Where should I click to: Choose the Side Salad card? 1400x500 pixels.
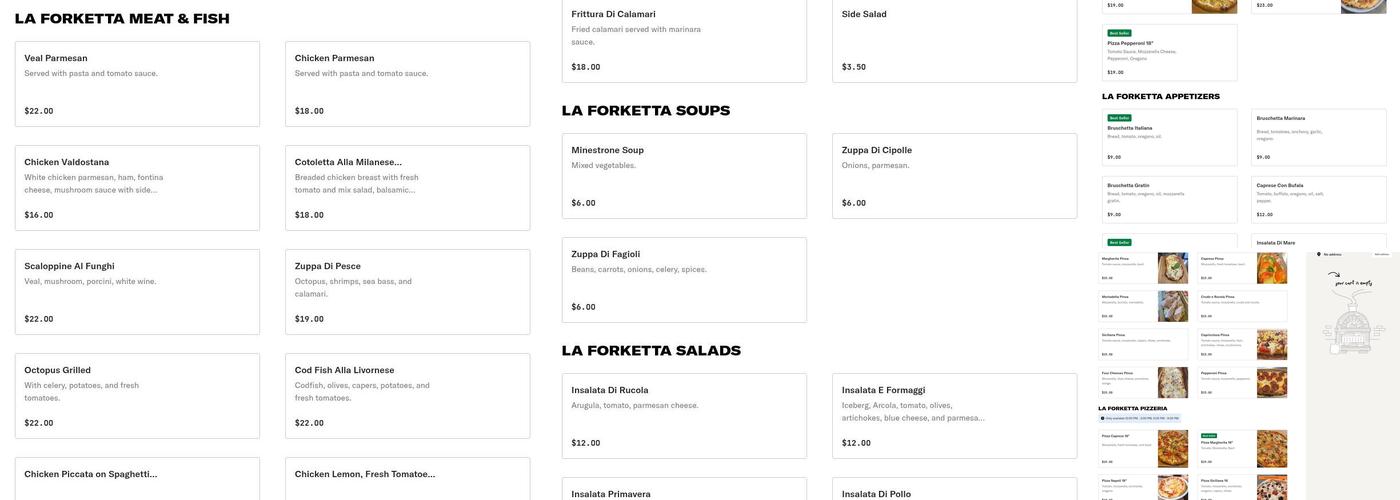954,40
